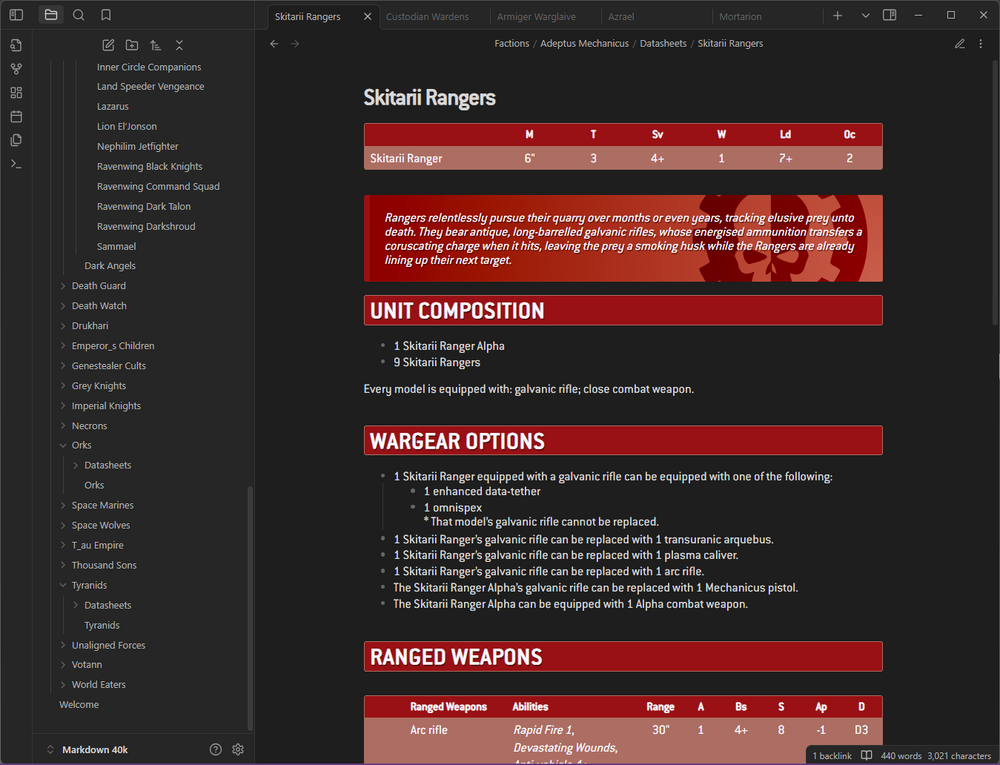This screenshot has height=765, width=1000.
Task: Click reading view book icon in status bar
Action: [866, 755]
